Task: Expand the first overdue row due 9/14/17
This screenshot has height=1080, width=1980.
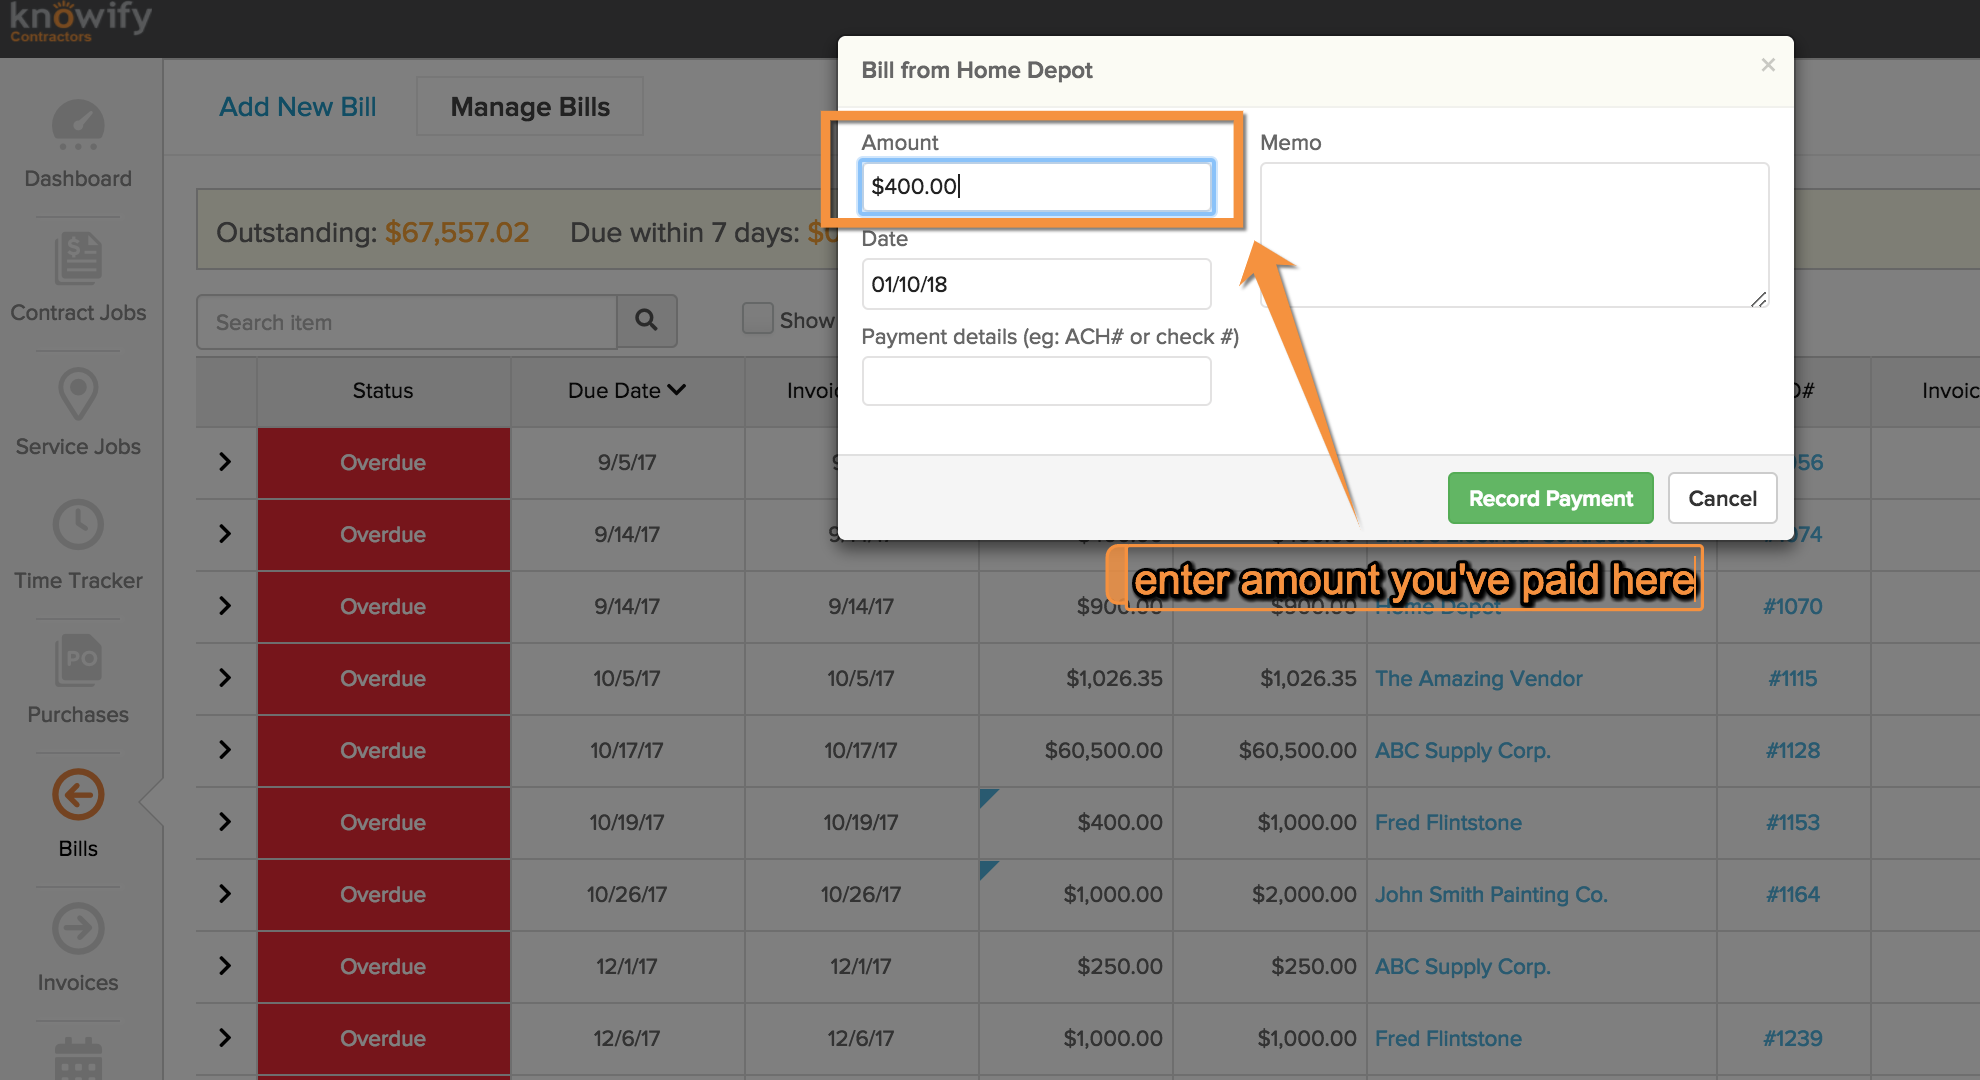Action: pyautogui.click(x=225, y=534)
